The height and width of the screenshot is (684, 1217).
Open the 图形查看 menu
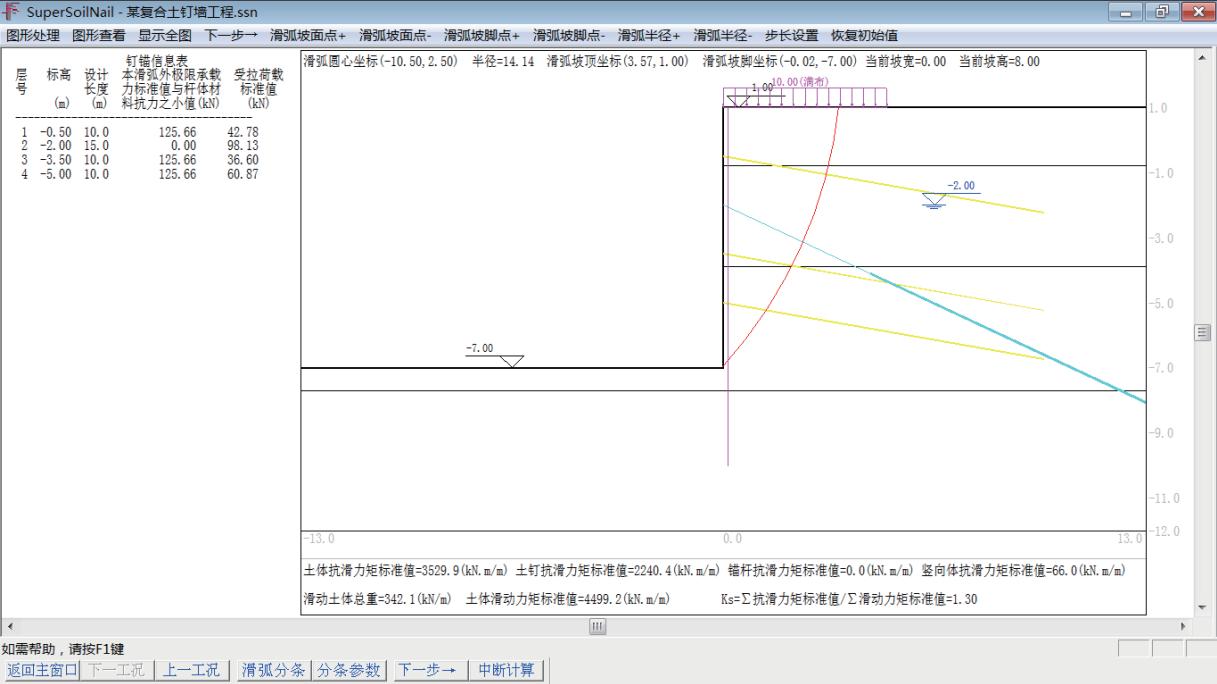(x=99, y=35)
